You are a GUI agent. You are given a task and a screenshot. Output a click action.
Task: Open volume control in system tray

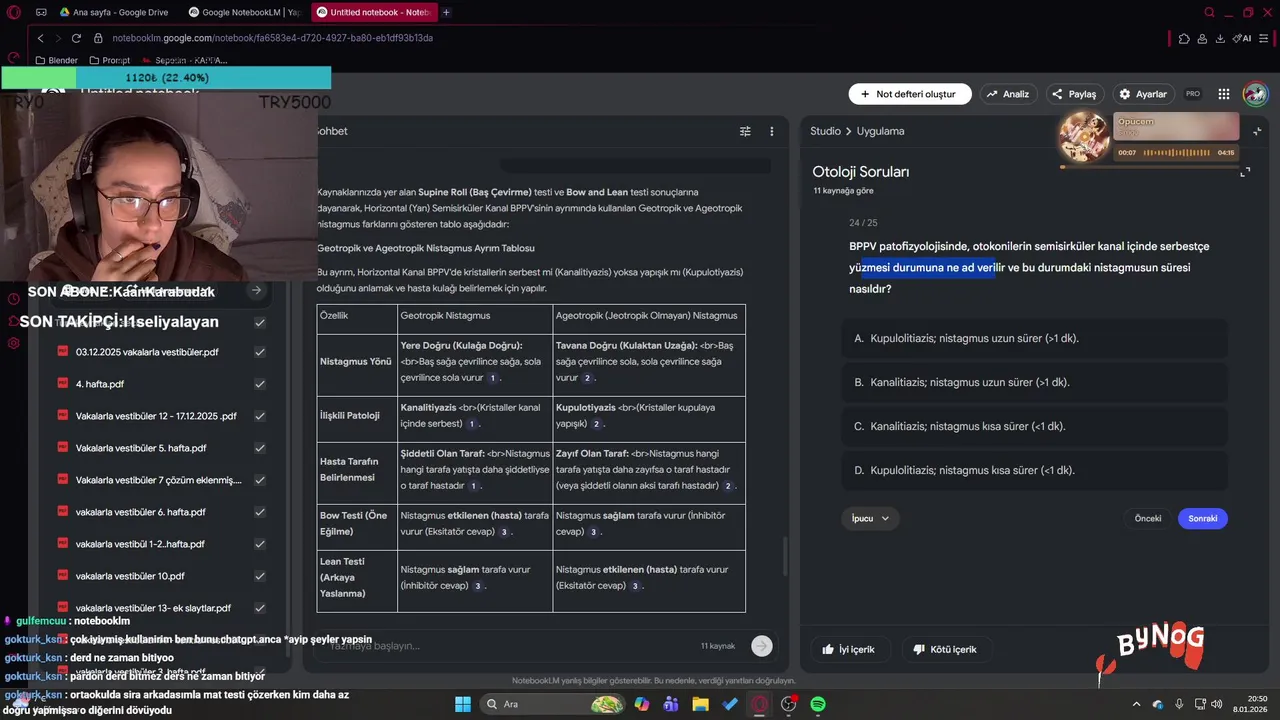click(x=1217, y=704)
